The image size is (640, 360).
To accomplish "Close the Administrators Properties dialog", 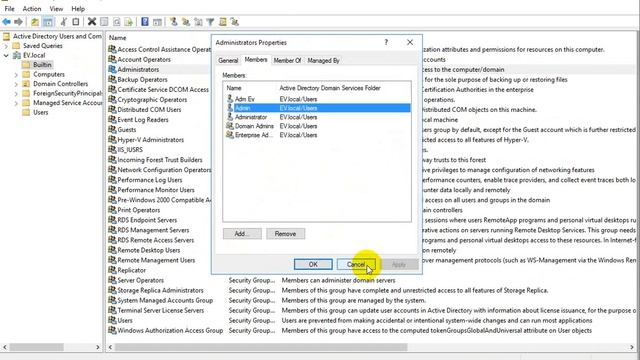I will coord(410,42).
